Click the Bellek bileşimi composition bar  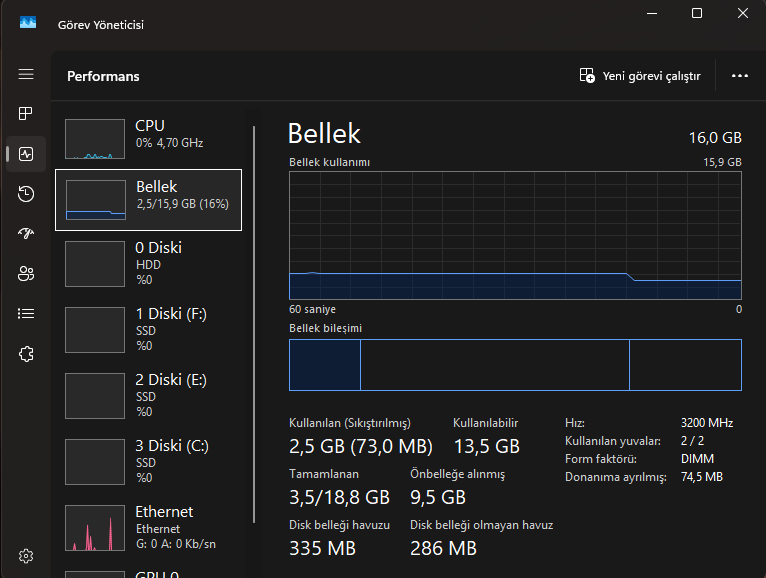point(515,364)
